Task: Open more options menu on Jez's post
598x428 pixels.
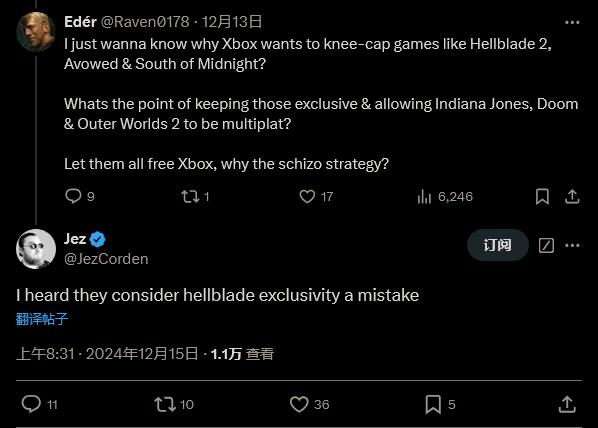Action: 572,245
